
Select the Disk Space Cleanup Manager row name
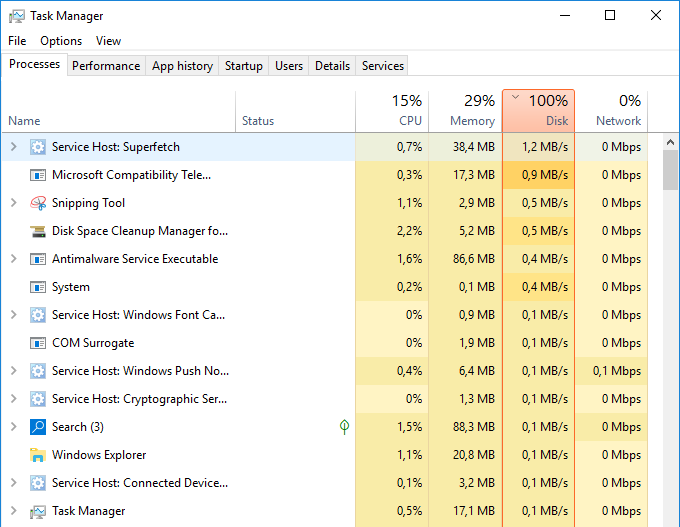(140, 231)
